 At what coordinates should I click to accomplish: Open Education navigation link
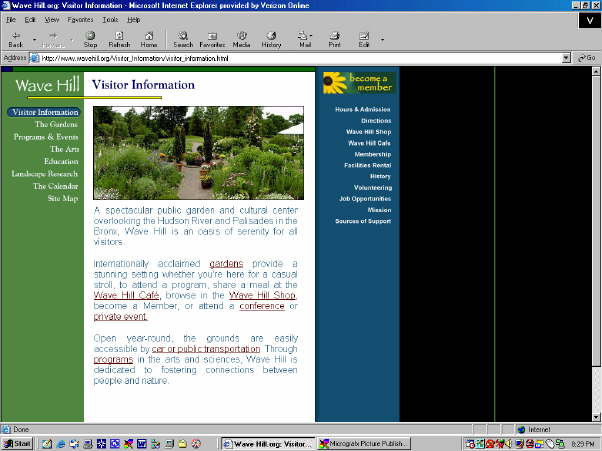point(61,161)
